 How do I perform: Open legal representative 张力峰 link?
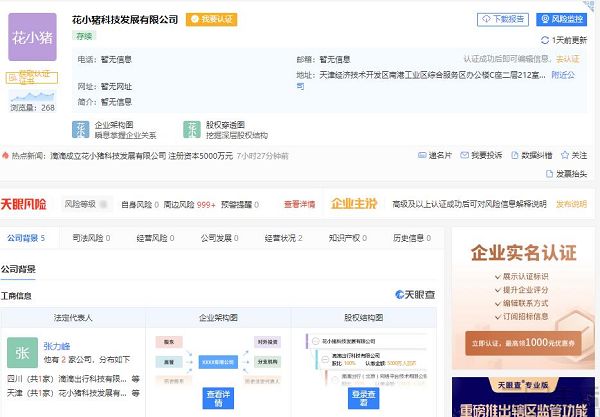(57, 346)
